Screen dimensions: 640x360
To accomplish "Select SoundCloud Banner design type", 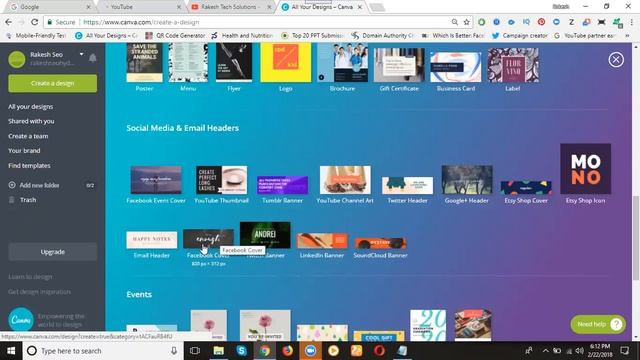I will click(380, 243).
